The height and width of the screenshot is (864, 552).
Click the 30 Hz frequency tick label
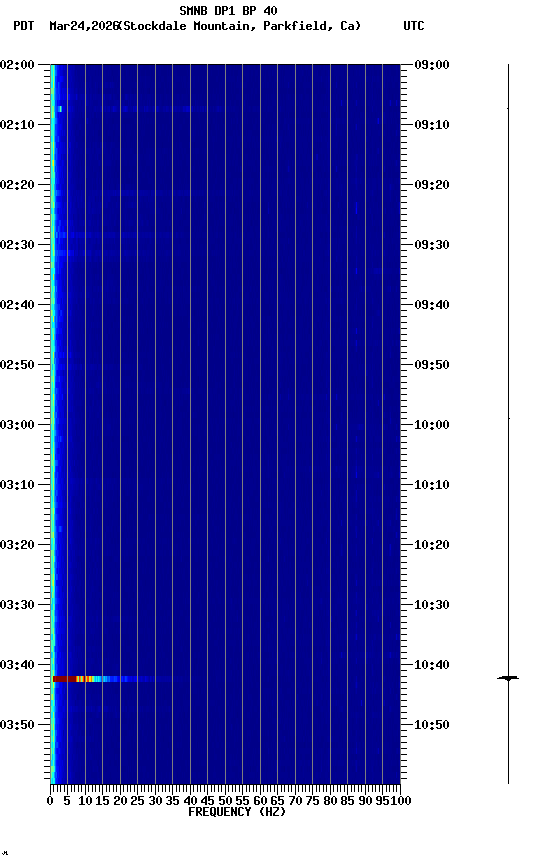click(x=155, y=801)
